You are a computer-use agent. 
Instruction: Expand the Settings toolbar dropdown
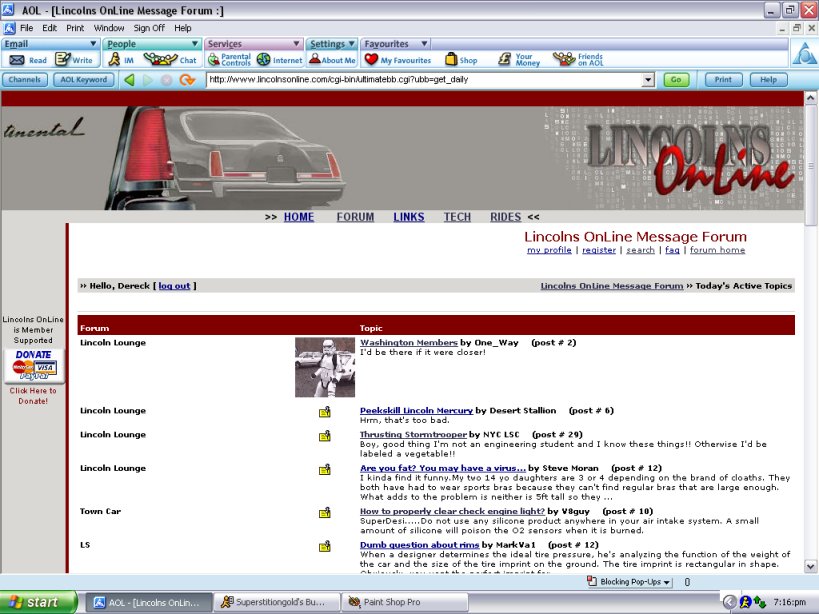[352, 44]
